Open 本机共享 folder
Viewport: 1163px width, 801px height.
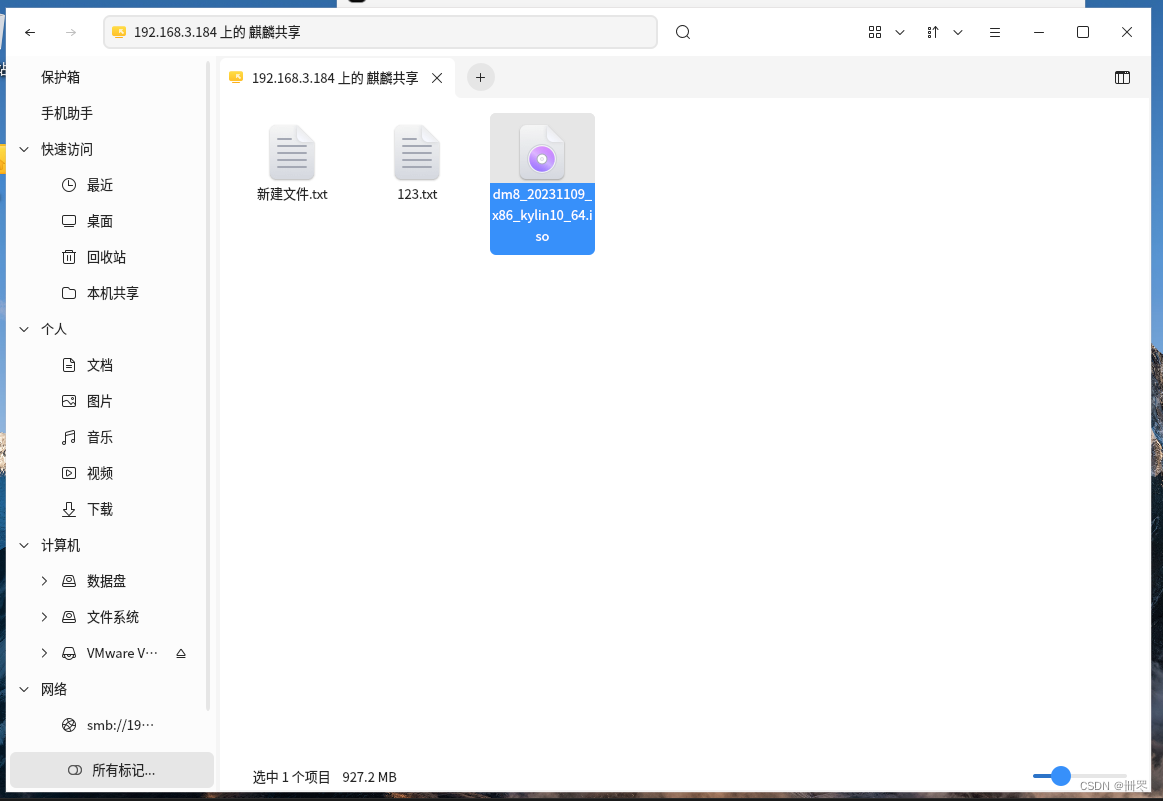[x=112, y=293]
